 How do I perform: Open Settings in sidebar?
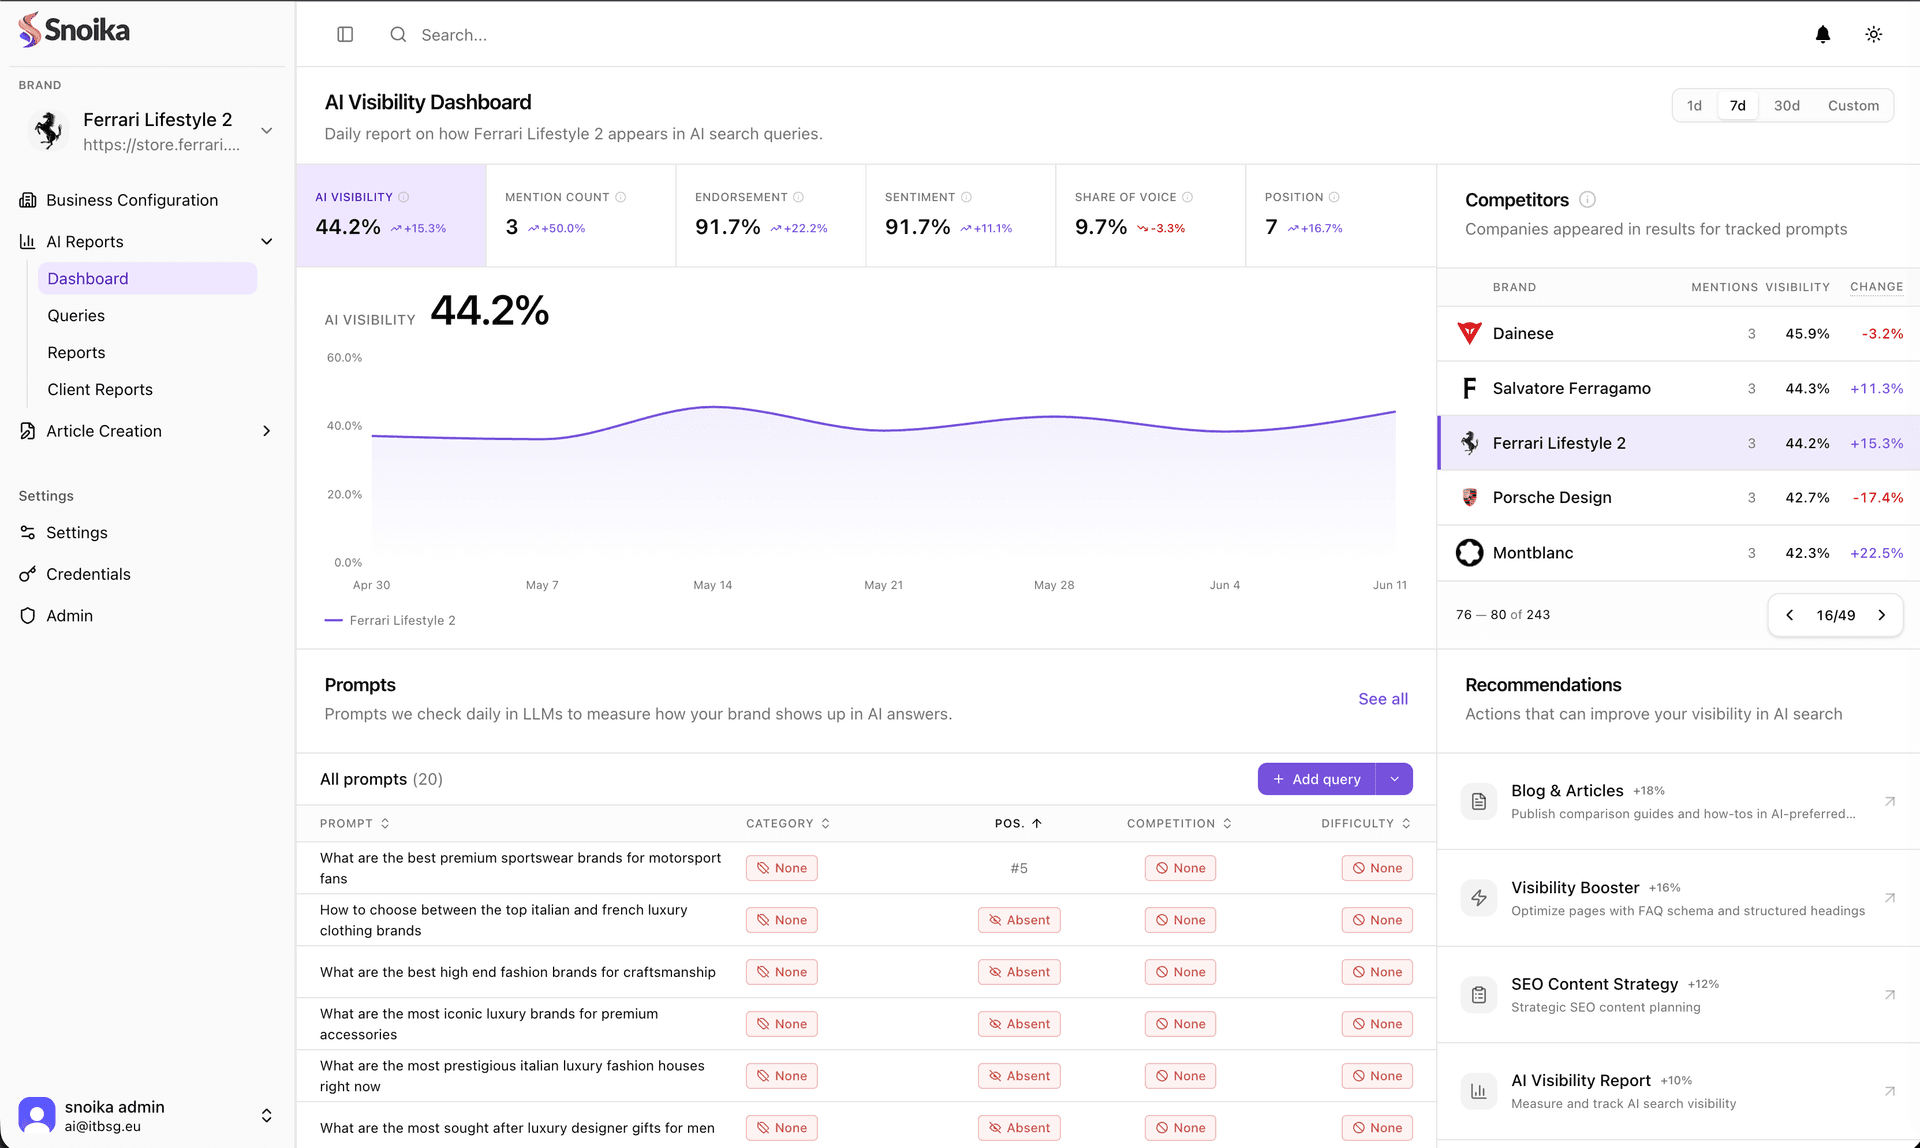[76, 533]
